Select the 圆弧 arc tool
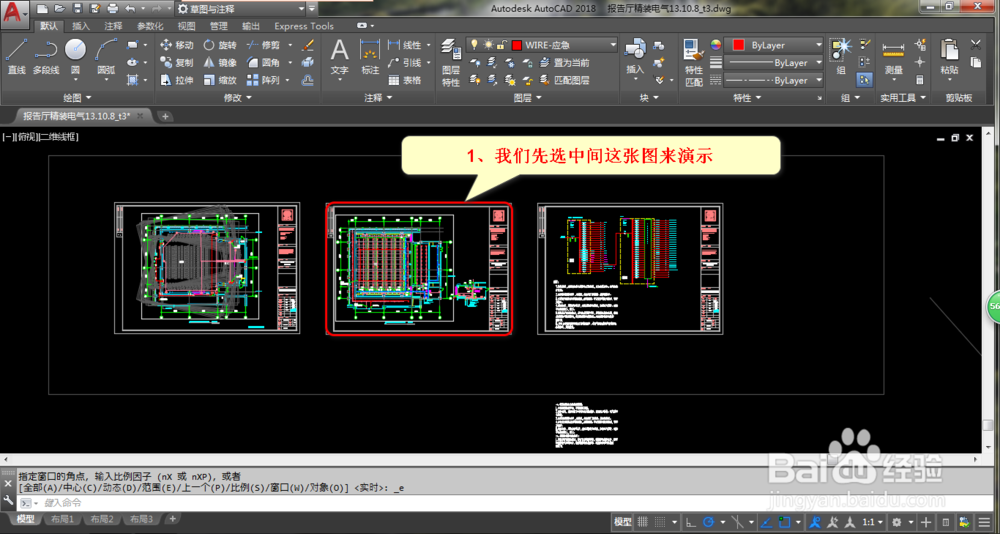Viewport: 1000px width, 534px height. click(106, 56)
